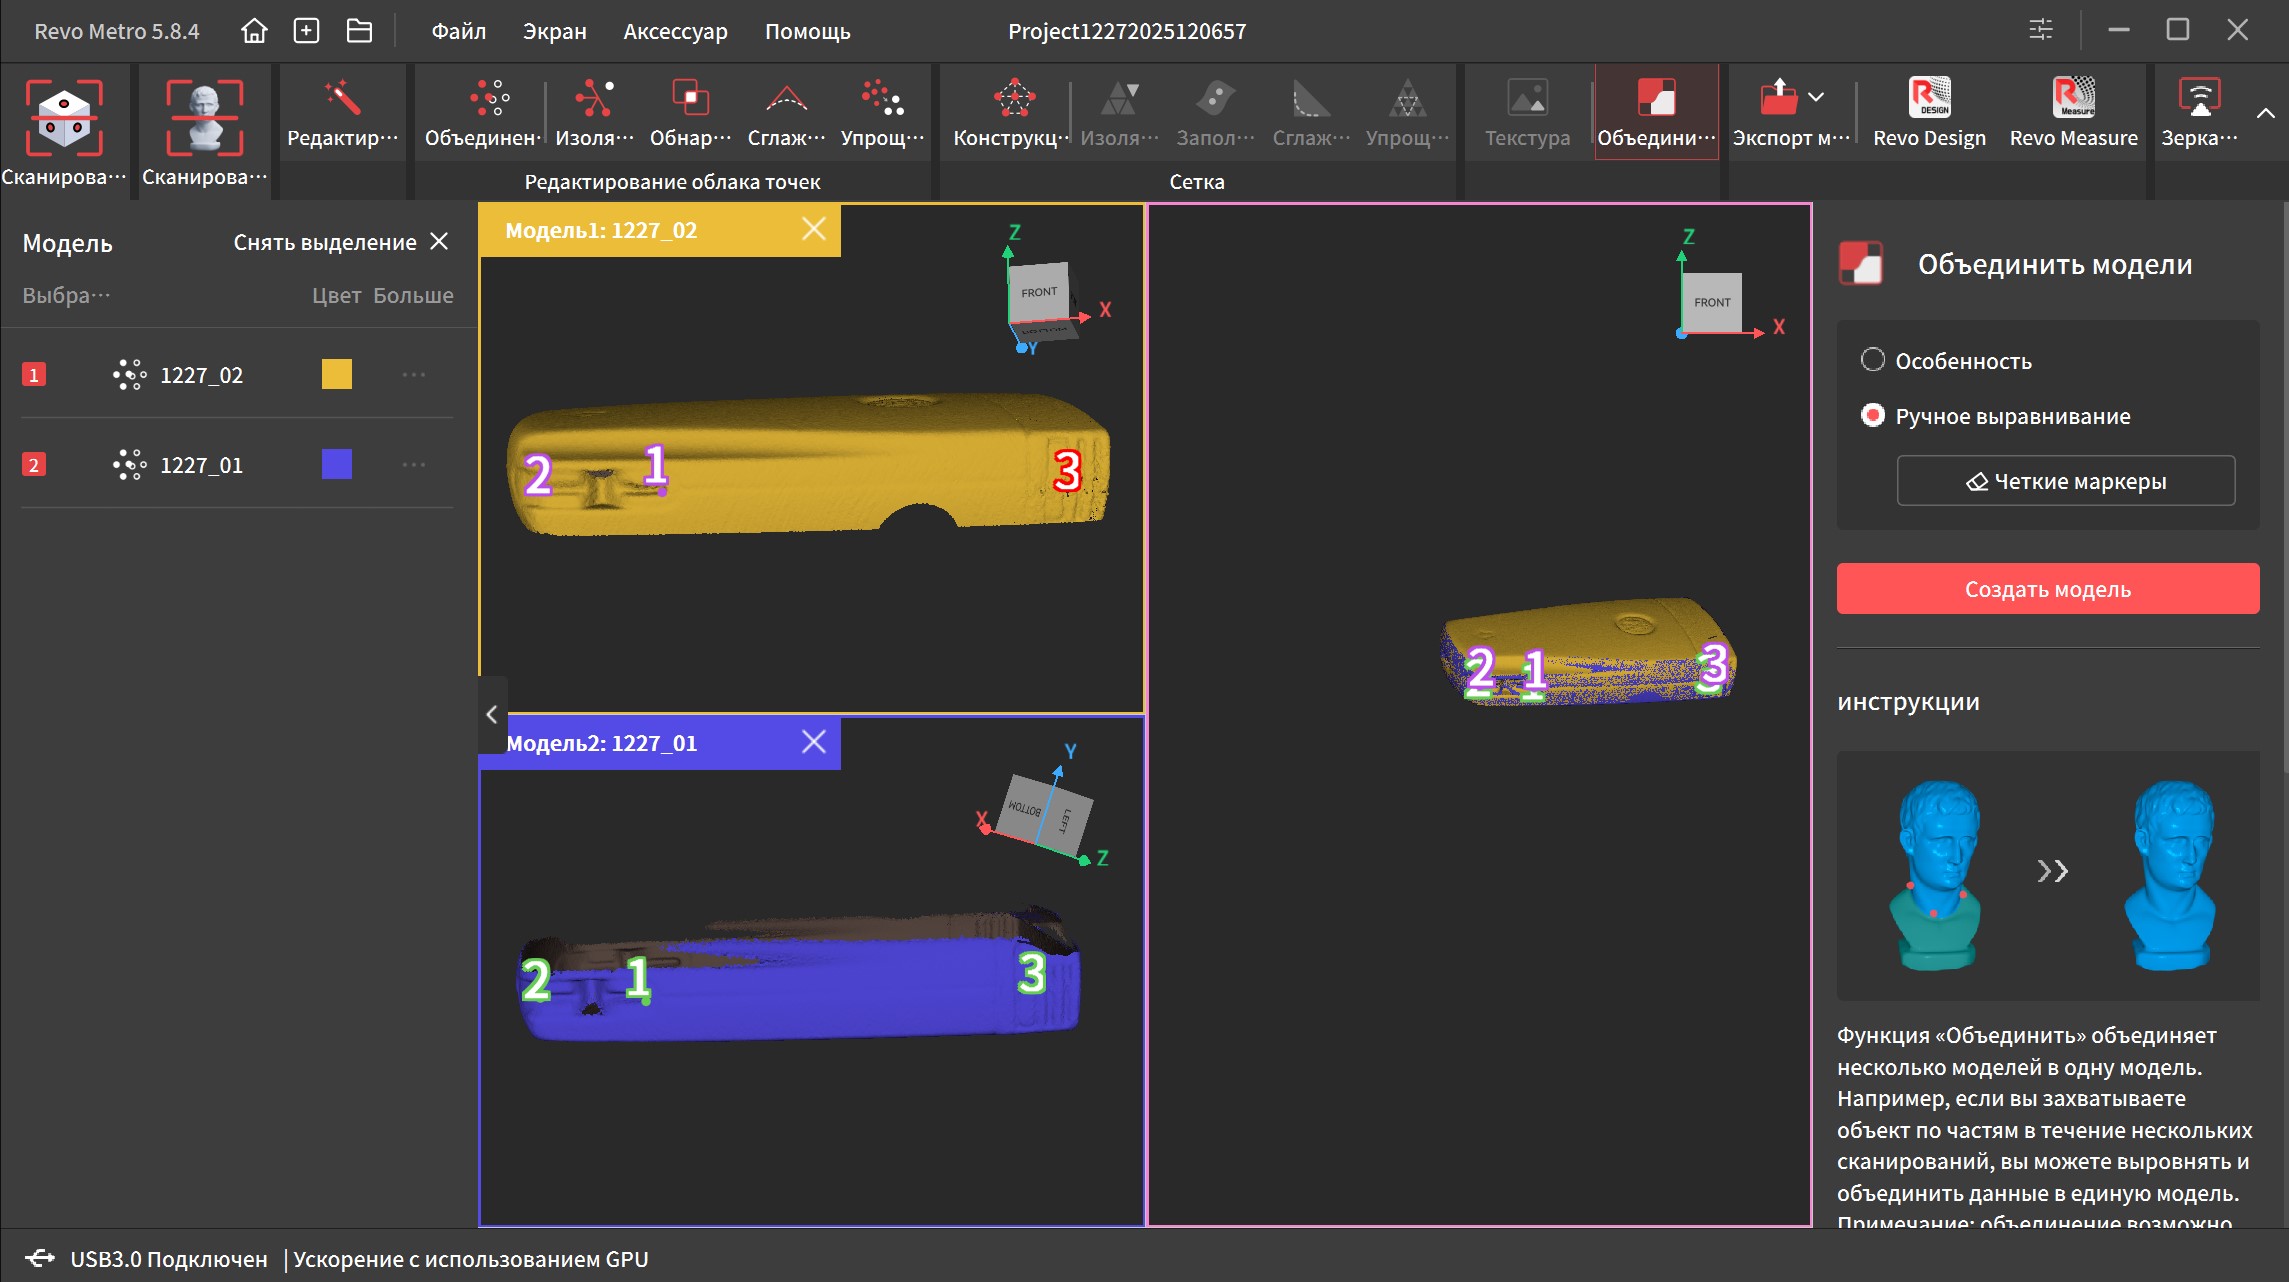
Task: Click the new project plus icon
Action: [306, 31]
